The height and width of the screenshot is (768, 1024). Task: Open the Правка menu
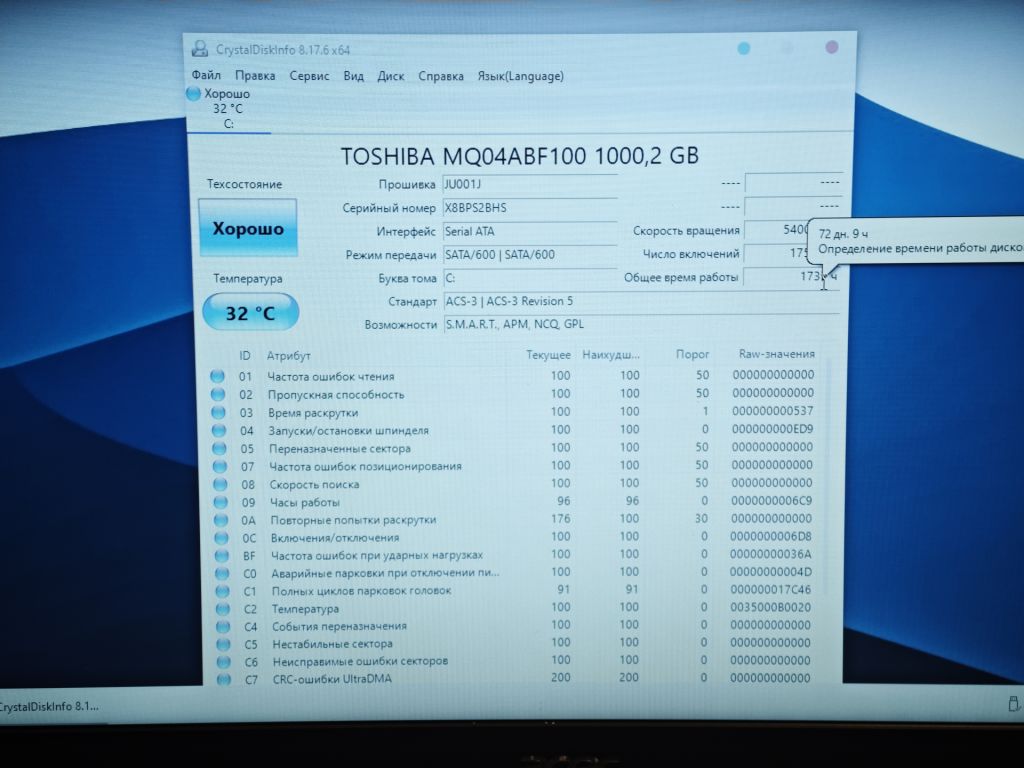pos(255,76)
